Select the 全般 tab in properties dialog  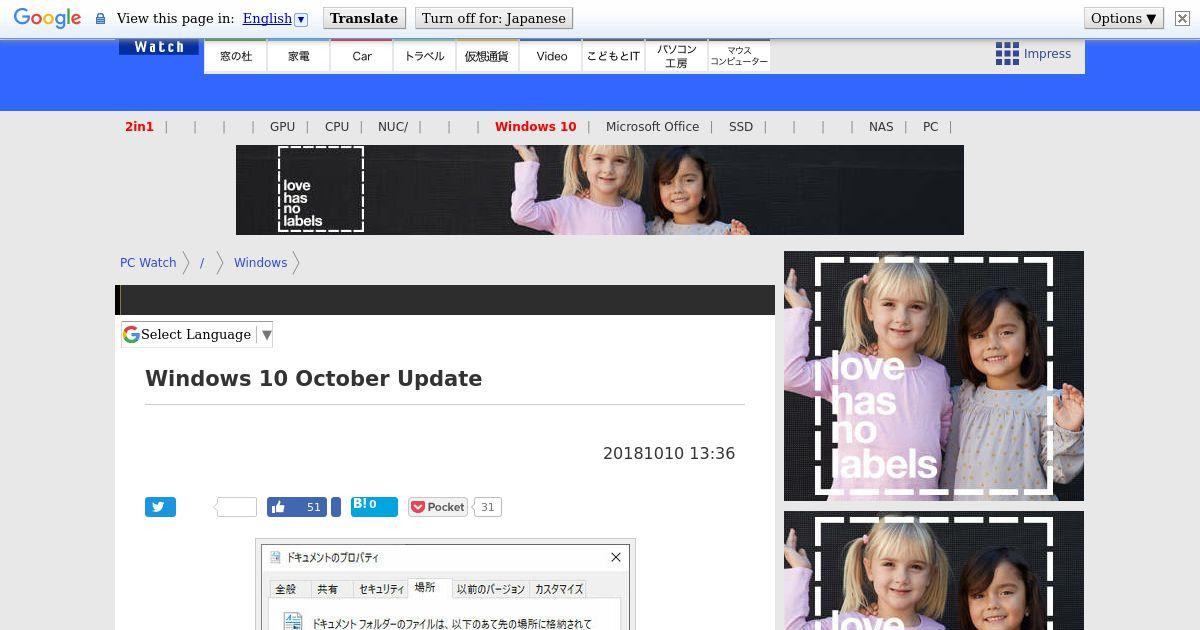point(286,589)
